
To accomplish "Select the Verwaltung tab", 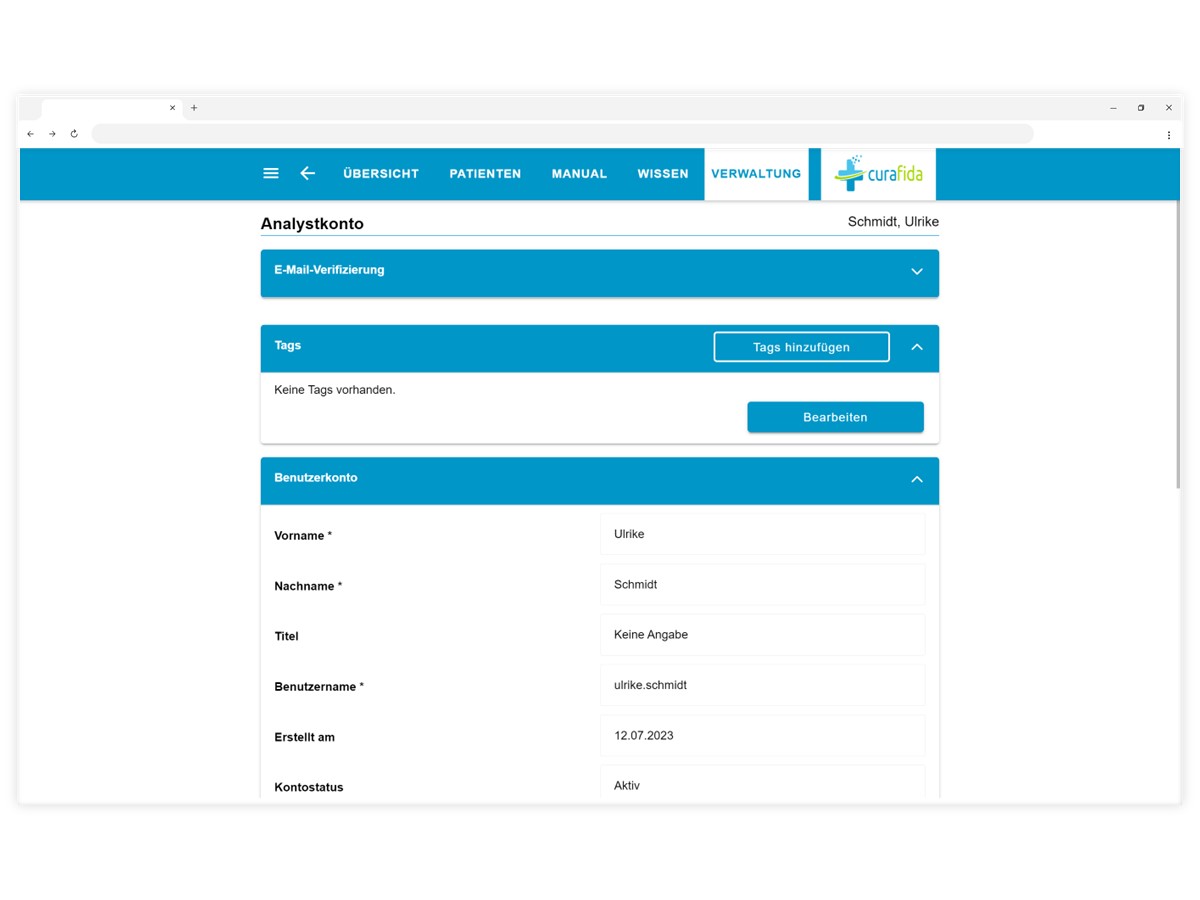I will coord(756,174).
